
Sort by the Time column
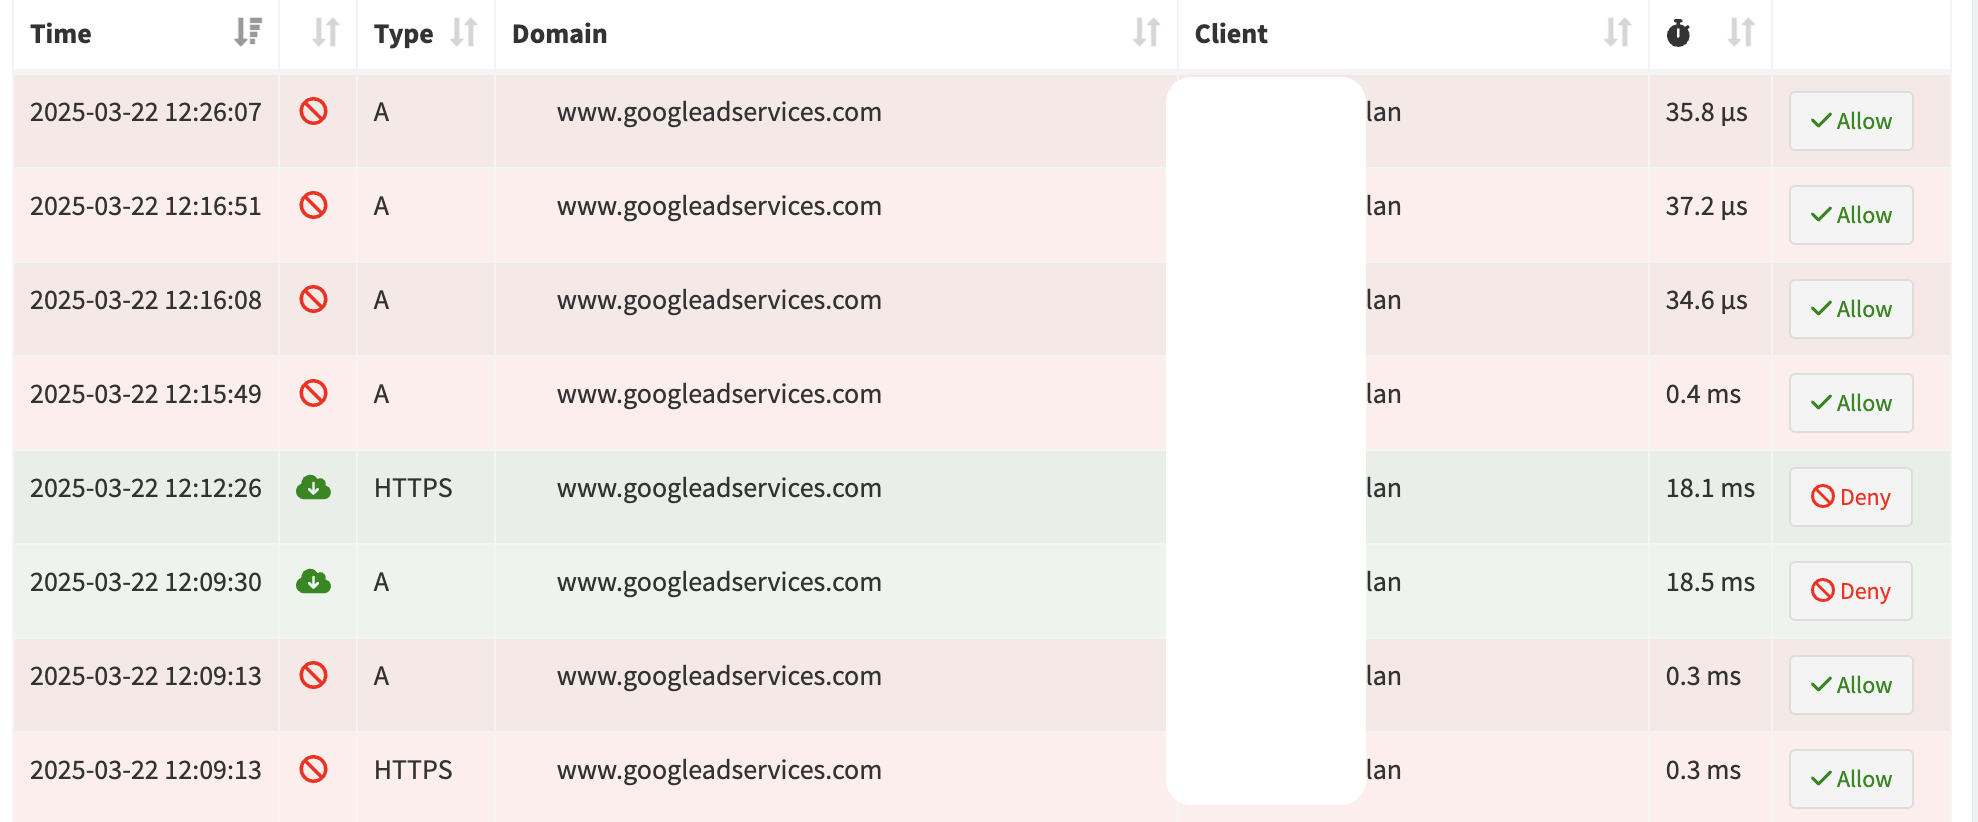248,33
